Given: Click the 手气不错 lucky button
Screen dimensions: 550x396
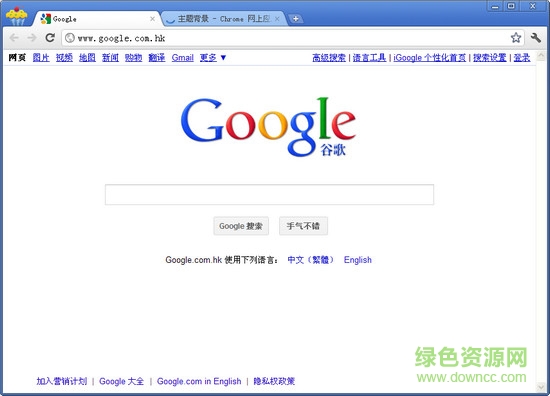Looking at the screenshot, I should [303, 226].
